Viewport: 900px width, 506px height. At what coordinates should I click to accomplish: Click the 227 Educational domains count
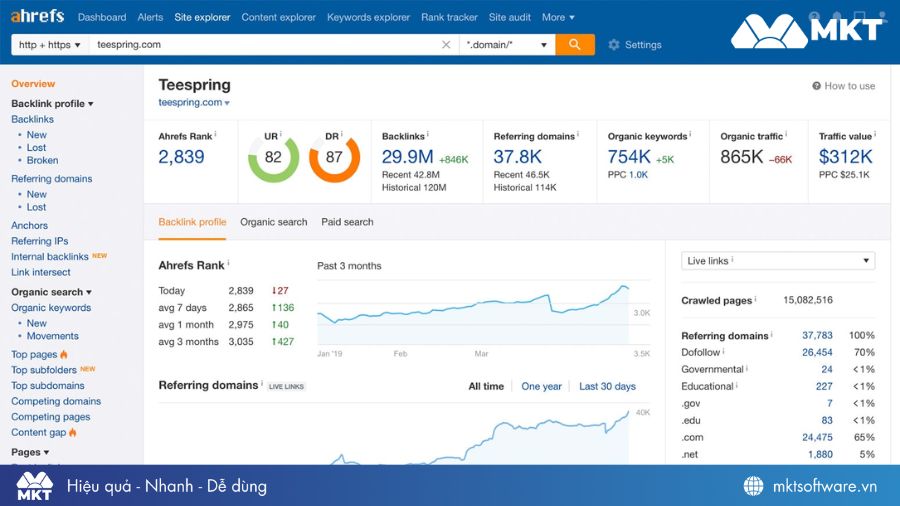point(824,386)
